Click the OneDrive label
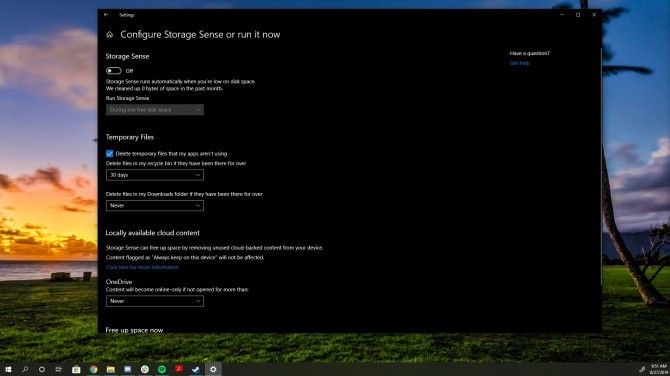Image resolution: width=670 pixels, height=376 pixels. click(x=119, y=282)
